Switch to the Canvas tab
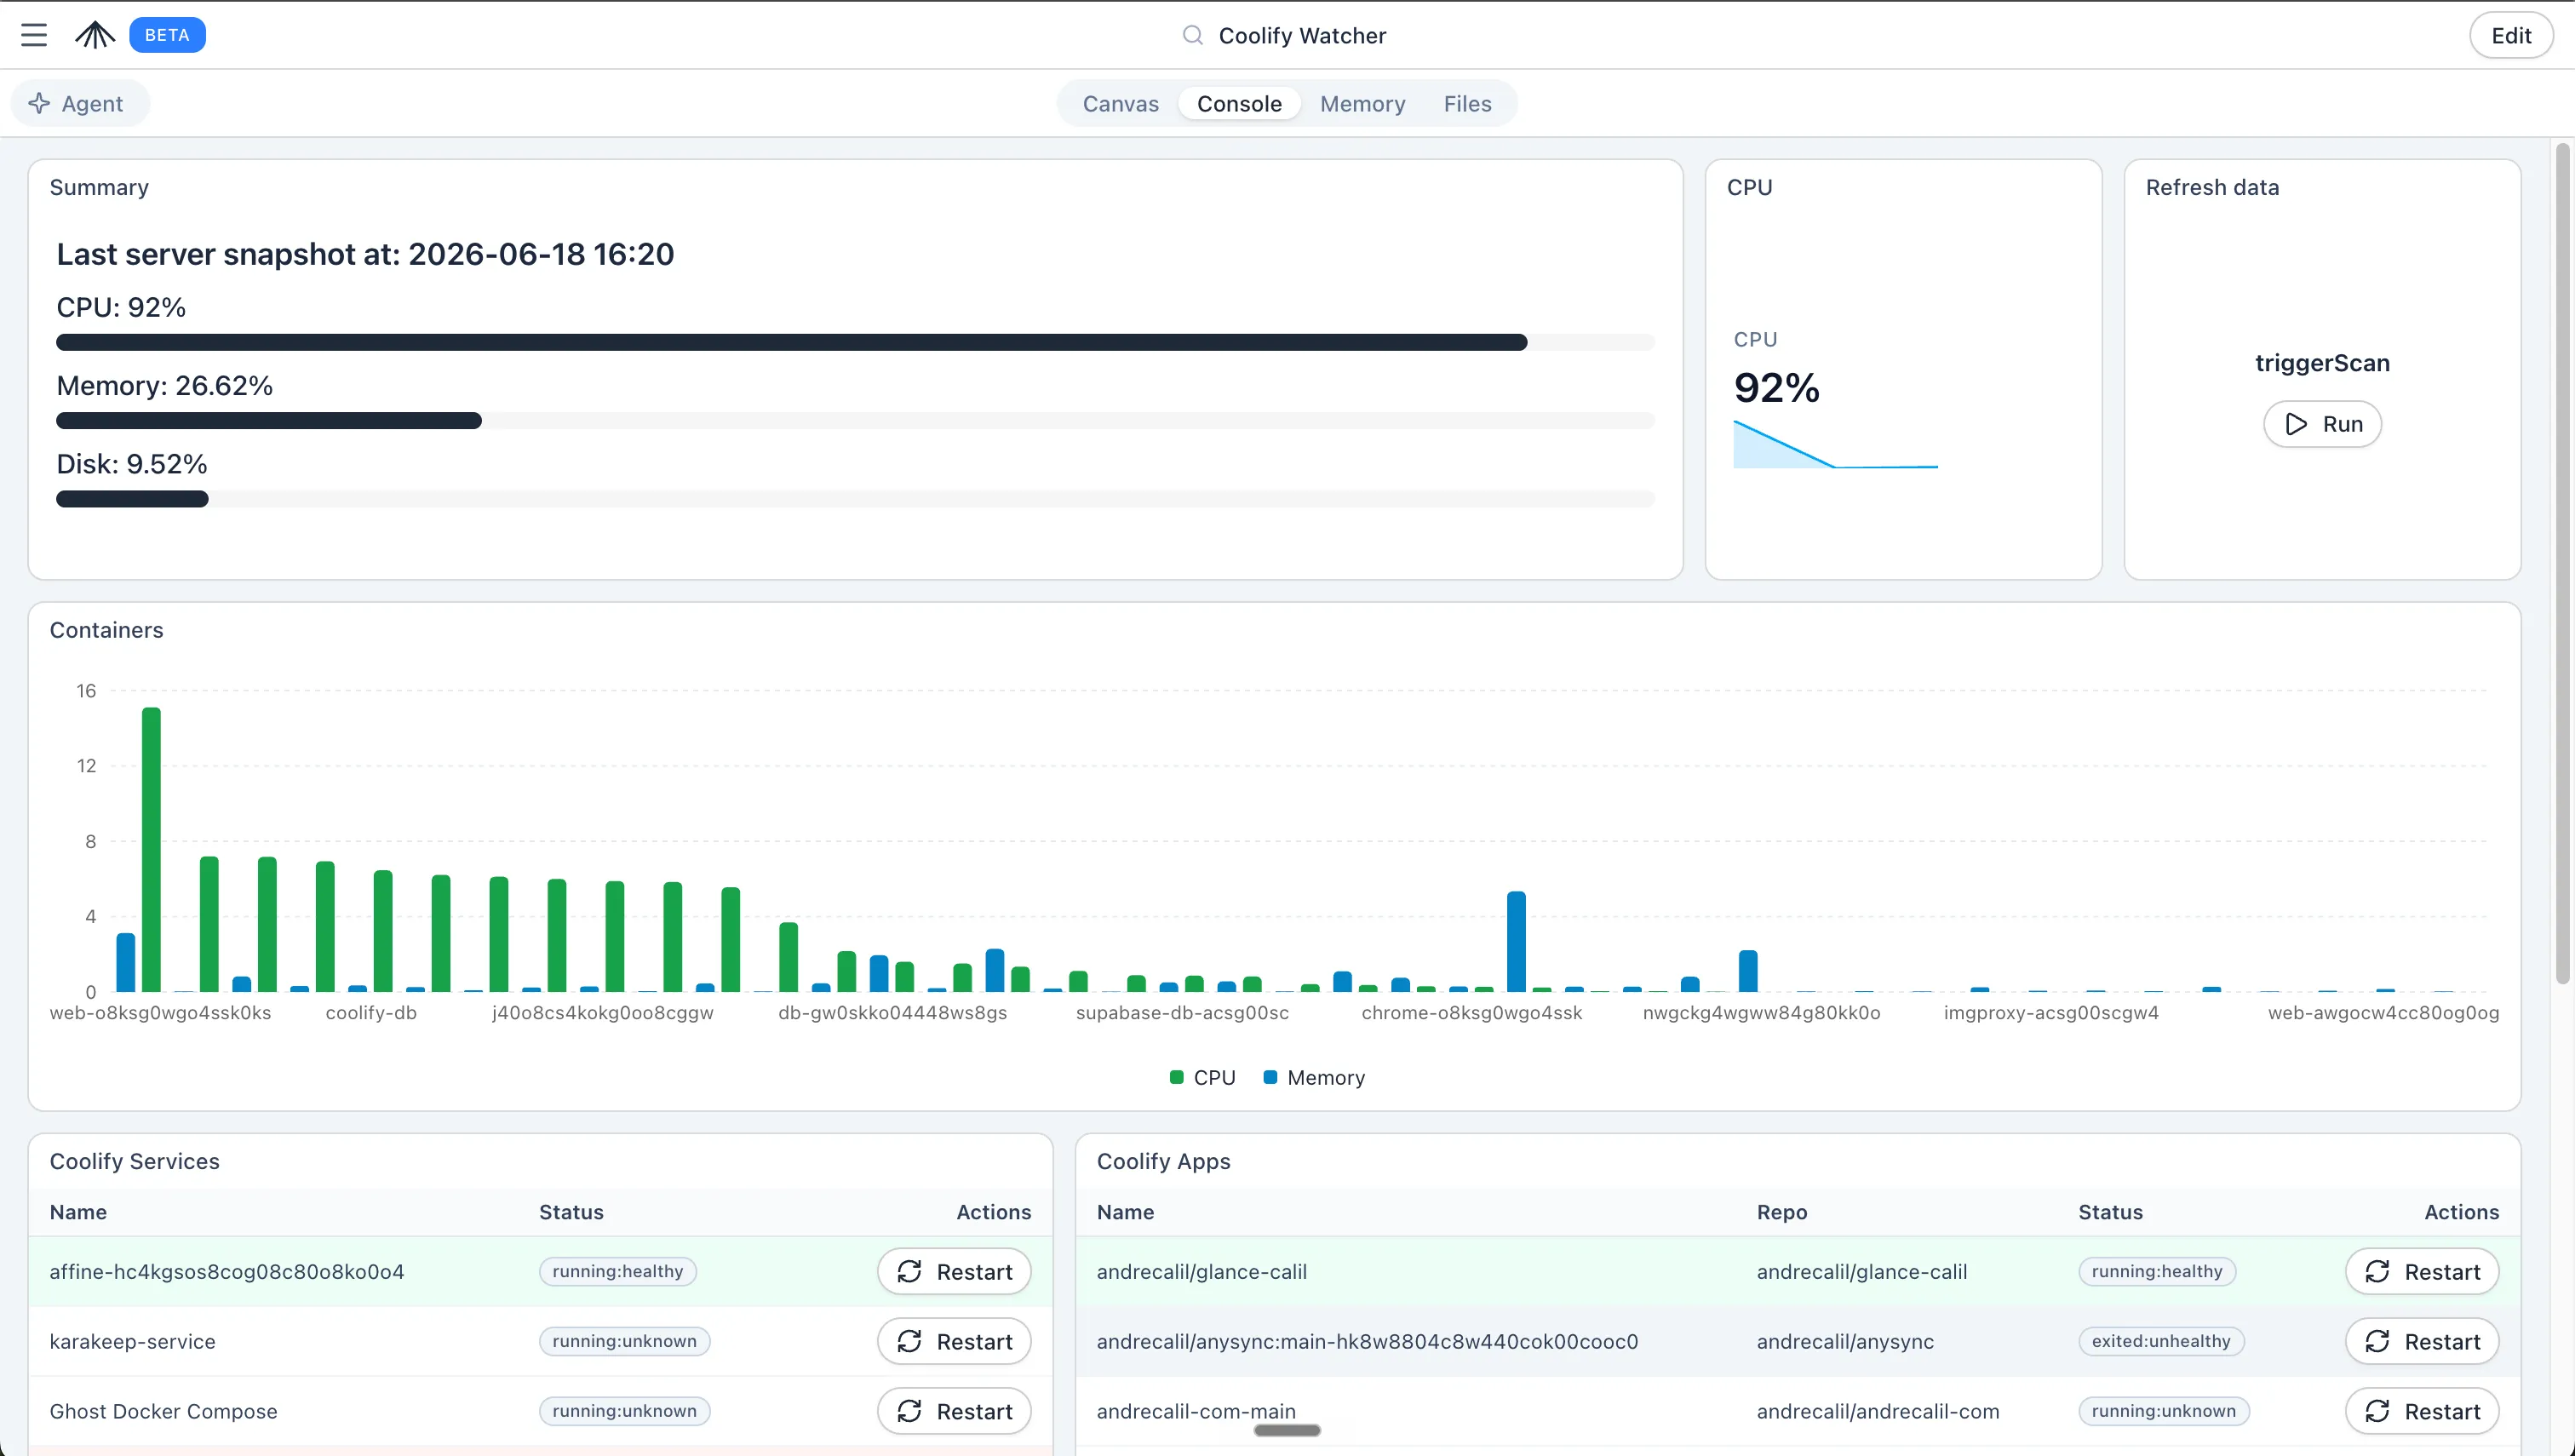This screenshot has height=1456, width=2575. pos(1120,104)
